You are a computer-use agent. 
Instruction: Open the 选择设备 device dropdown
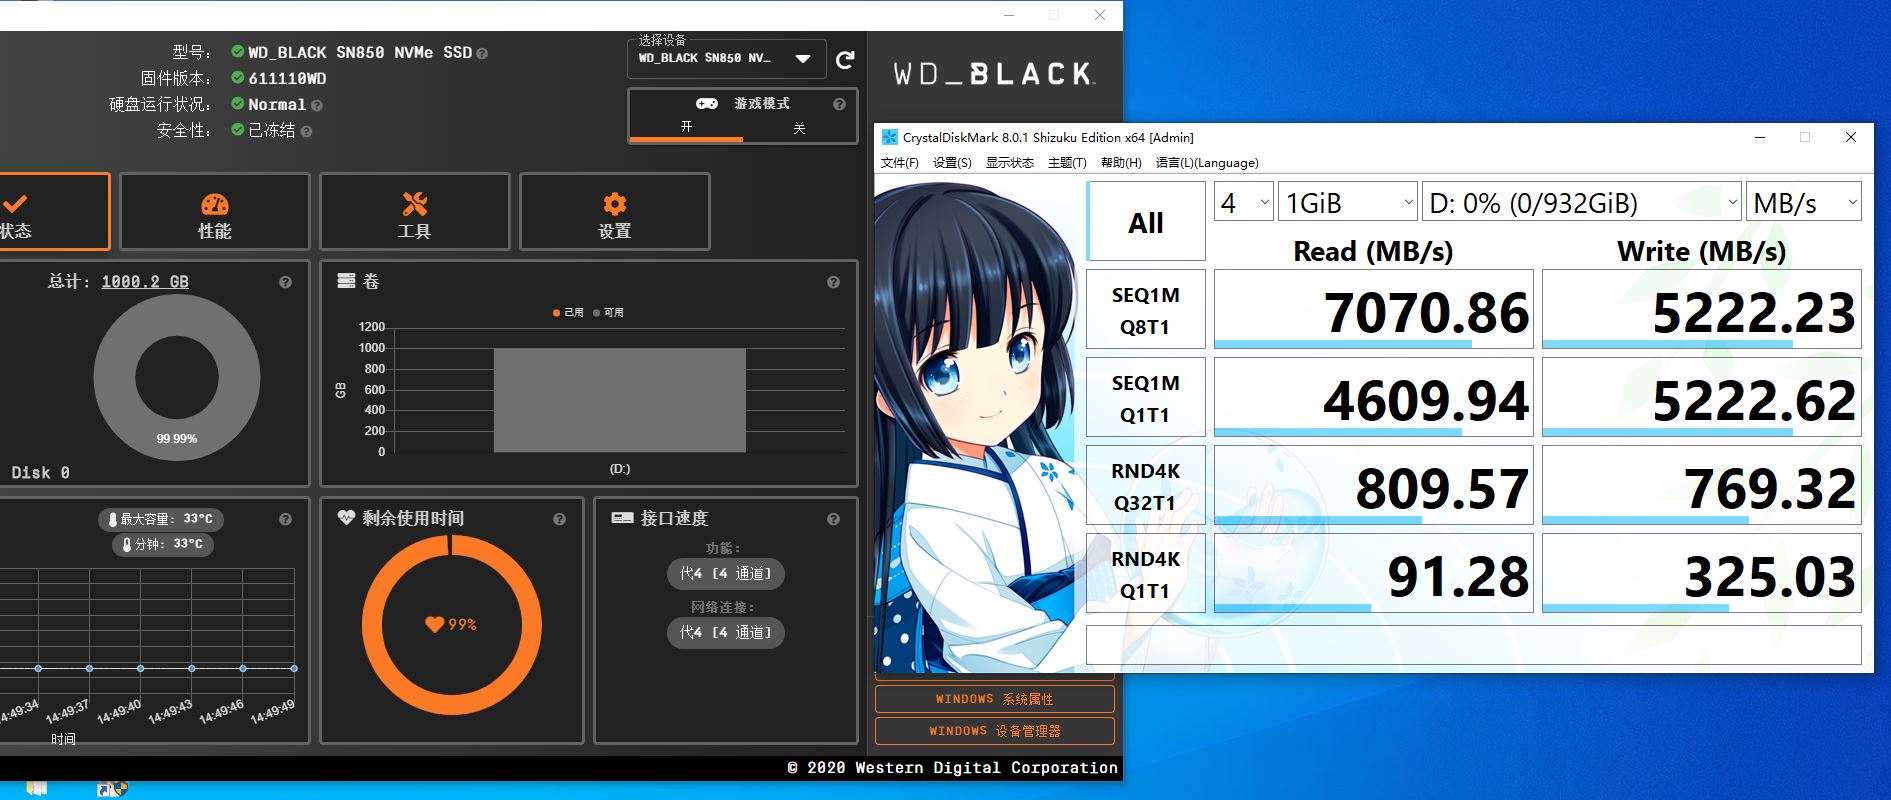(727, 58)
